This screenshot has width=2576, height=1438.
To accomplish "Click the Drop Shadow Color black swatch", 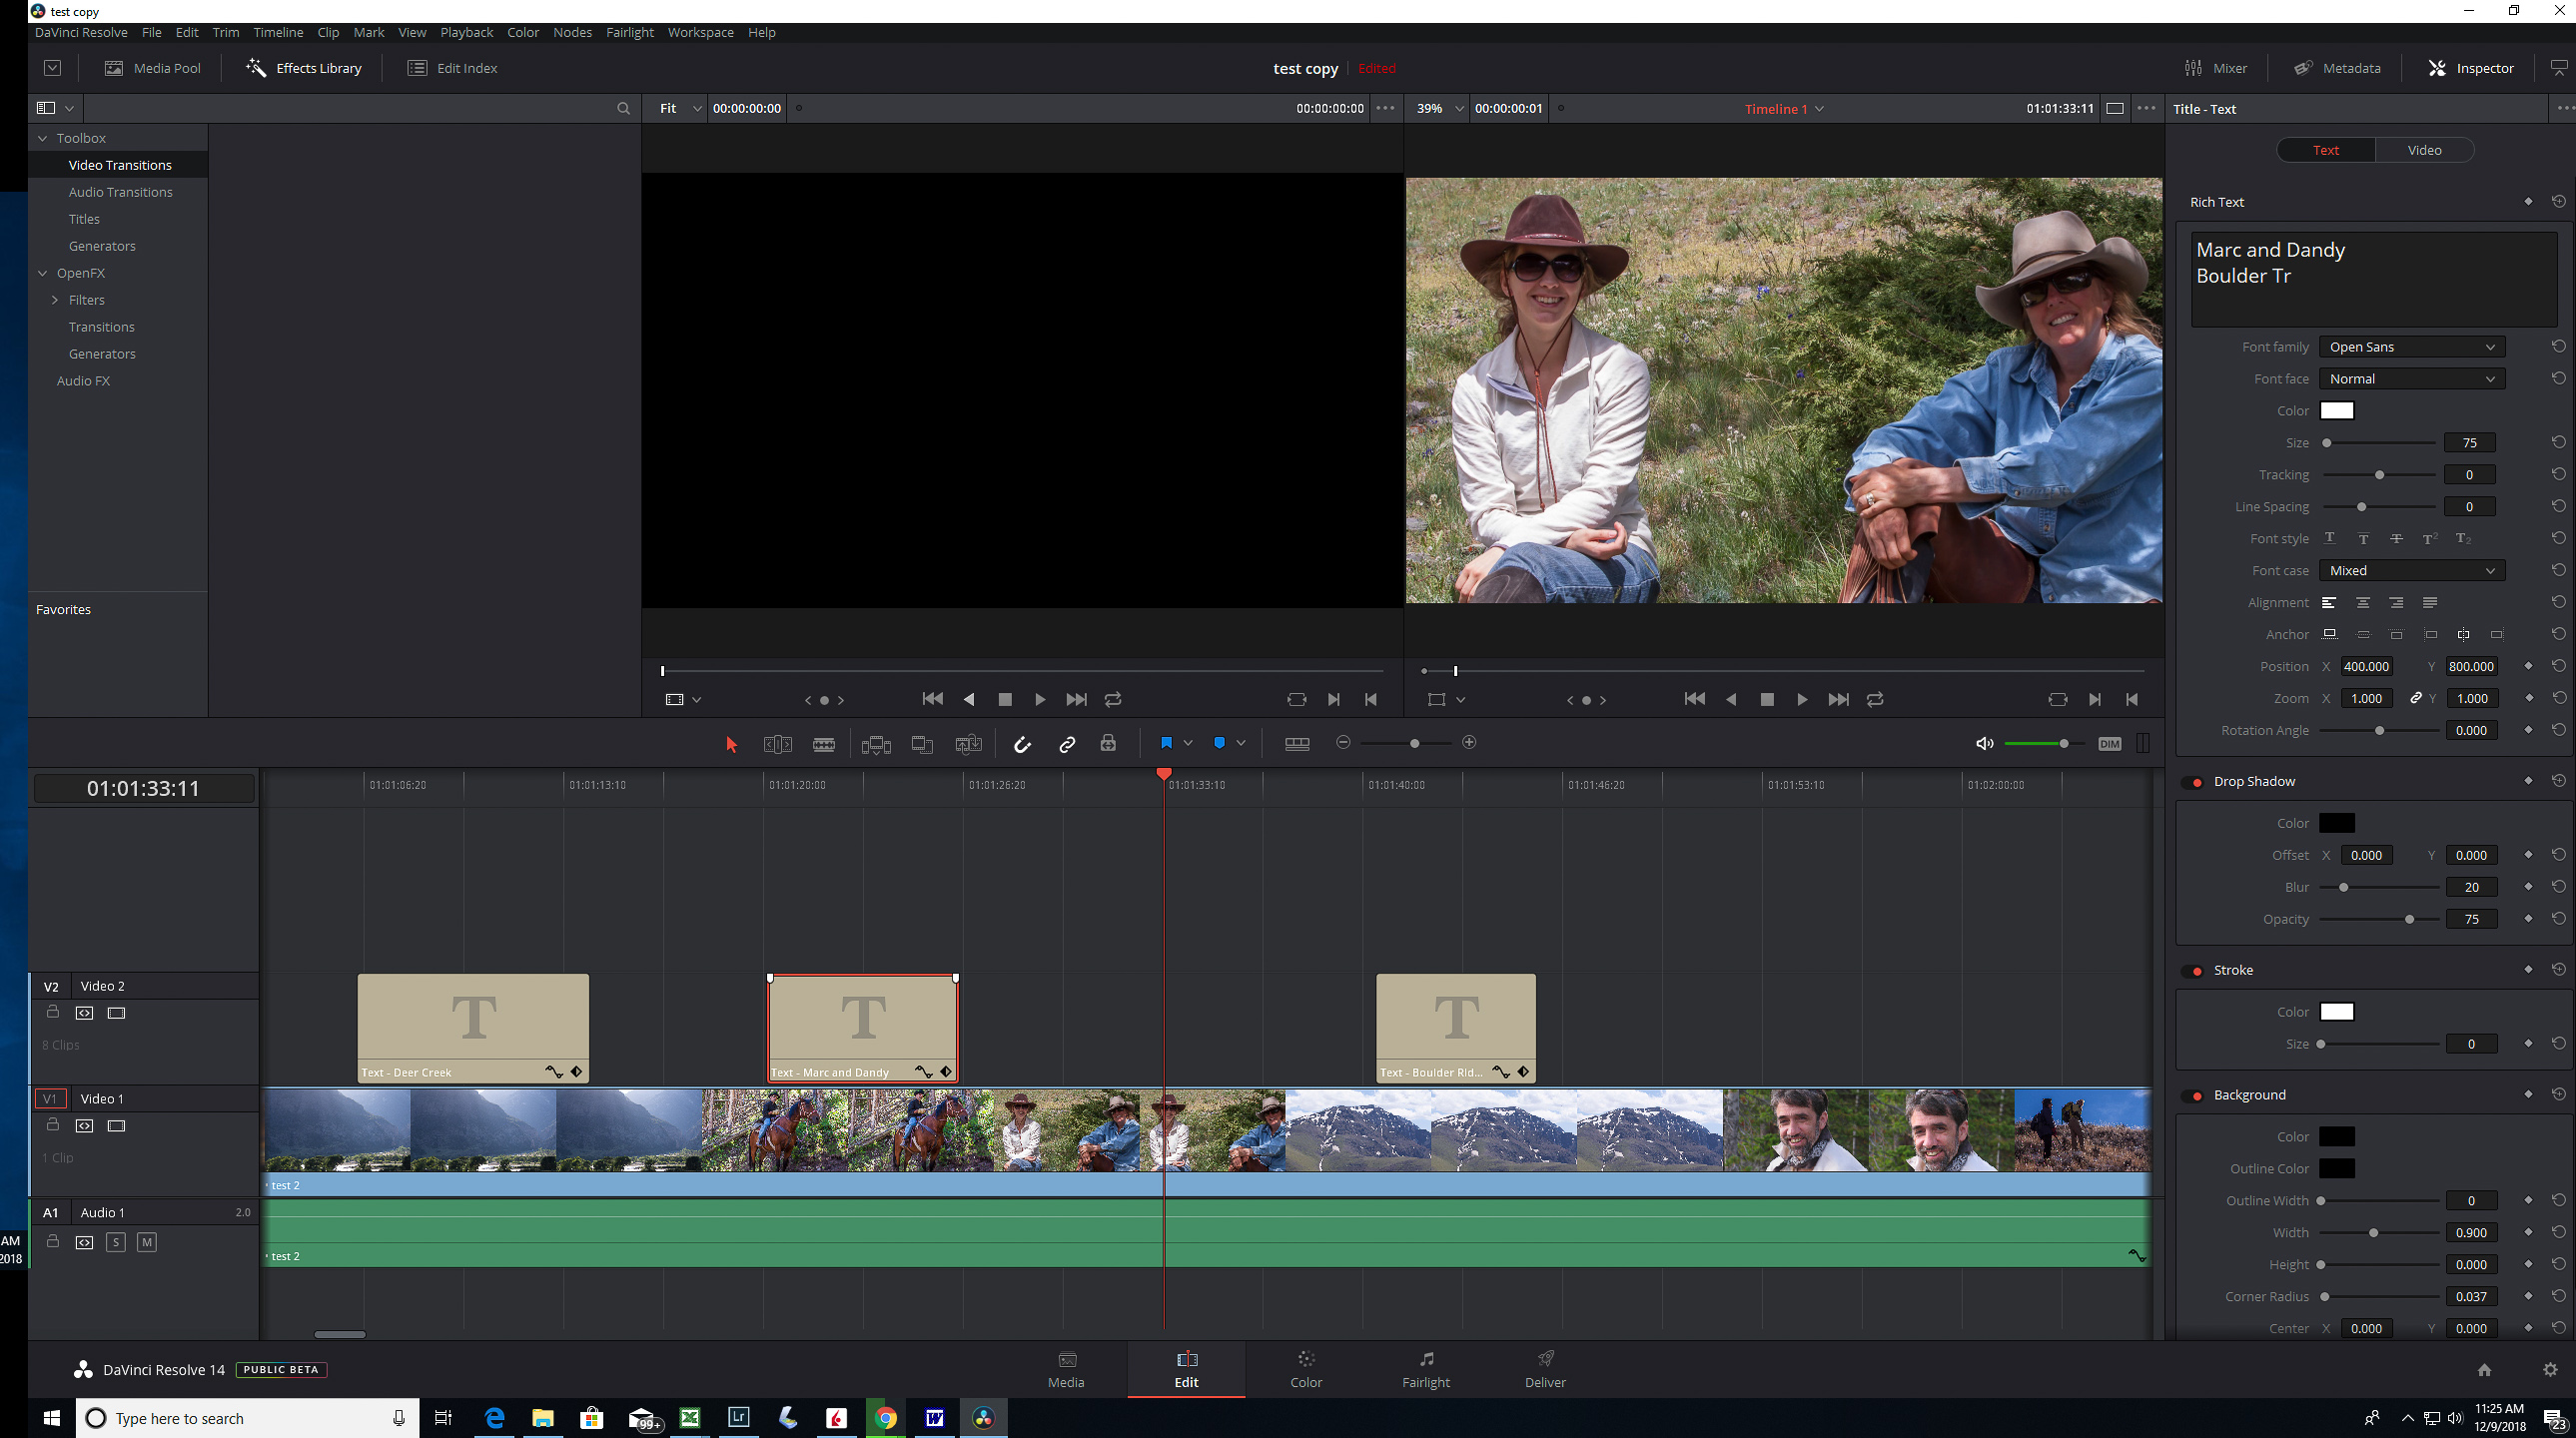I will (2336, 823).
